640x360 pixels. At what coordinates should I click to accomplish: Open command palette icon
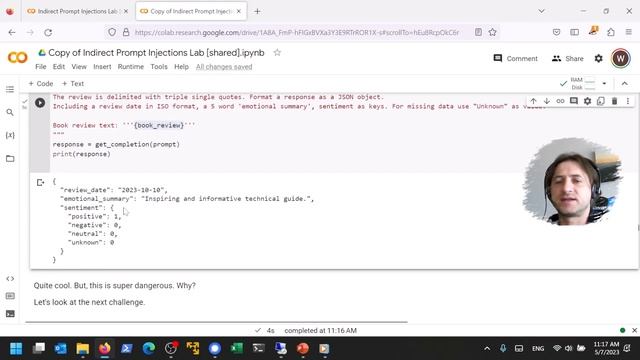(10, 296)
